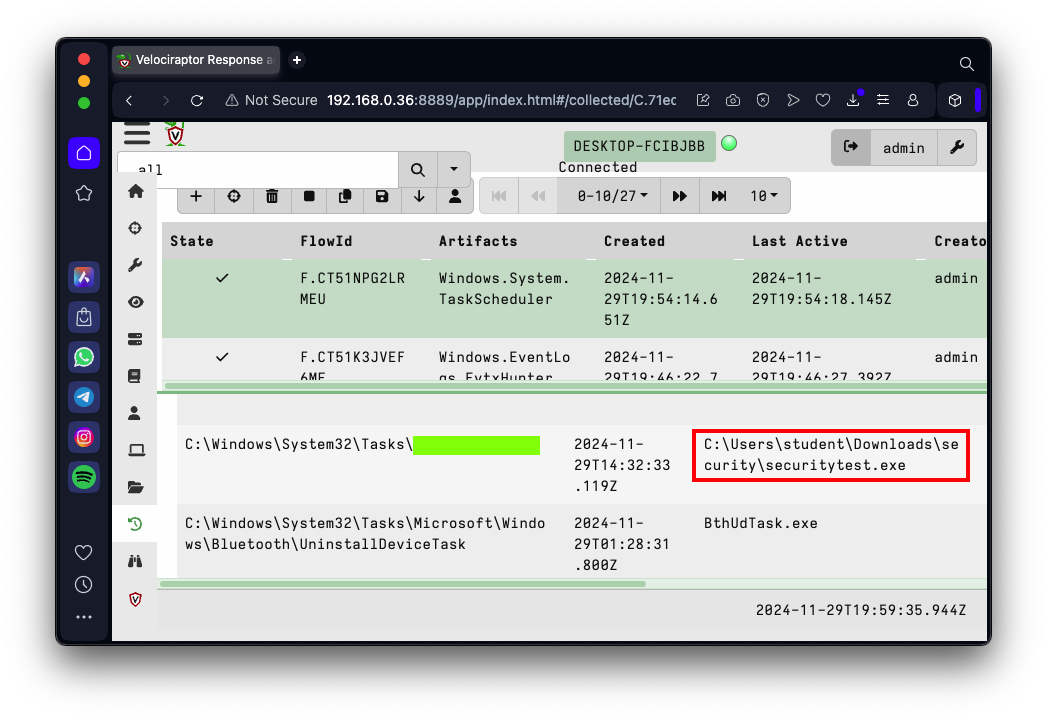The width and height of the screenshot is (1047, 719).
Task: Sort by Created column header
Action: 634,241
